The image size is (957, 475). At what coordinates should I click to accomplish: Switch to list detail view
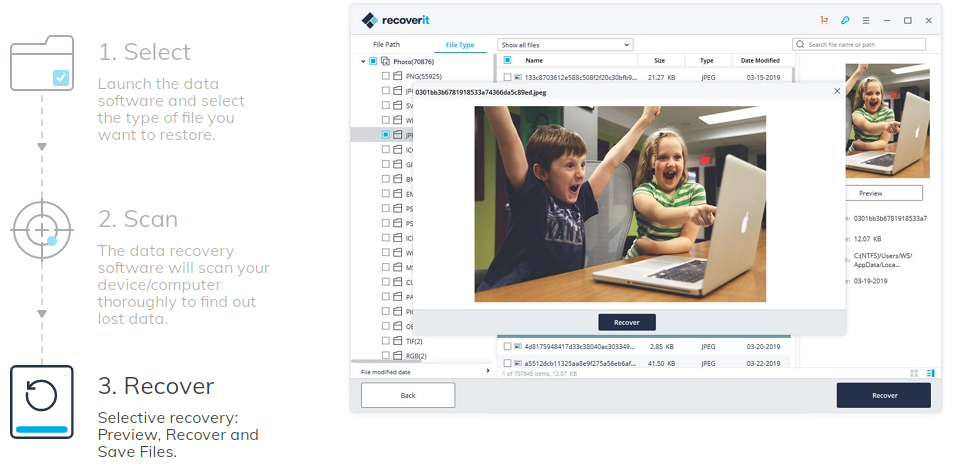point(930,373)
